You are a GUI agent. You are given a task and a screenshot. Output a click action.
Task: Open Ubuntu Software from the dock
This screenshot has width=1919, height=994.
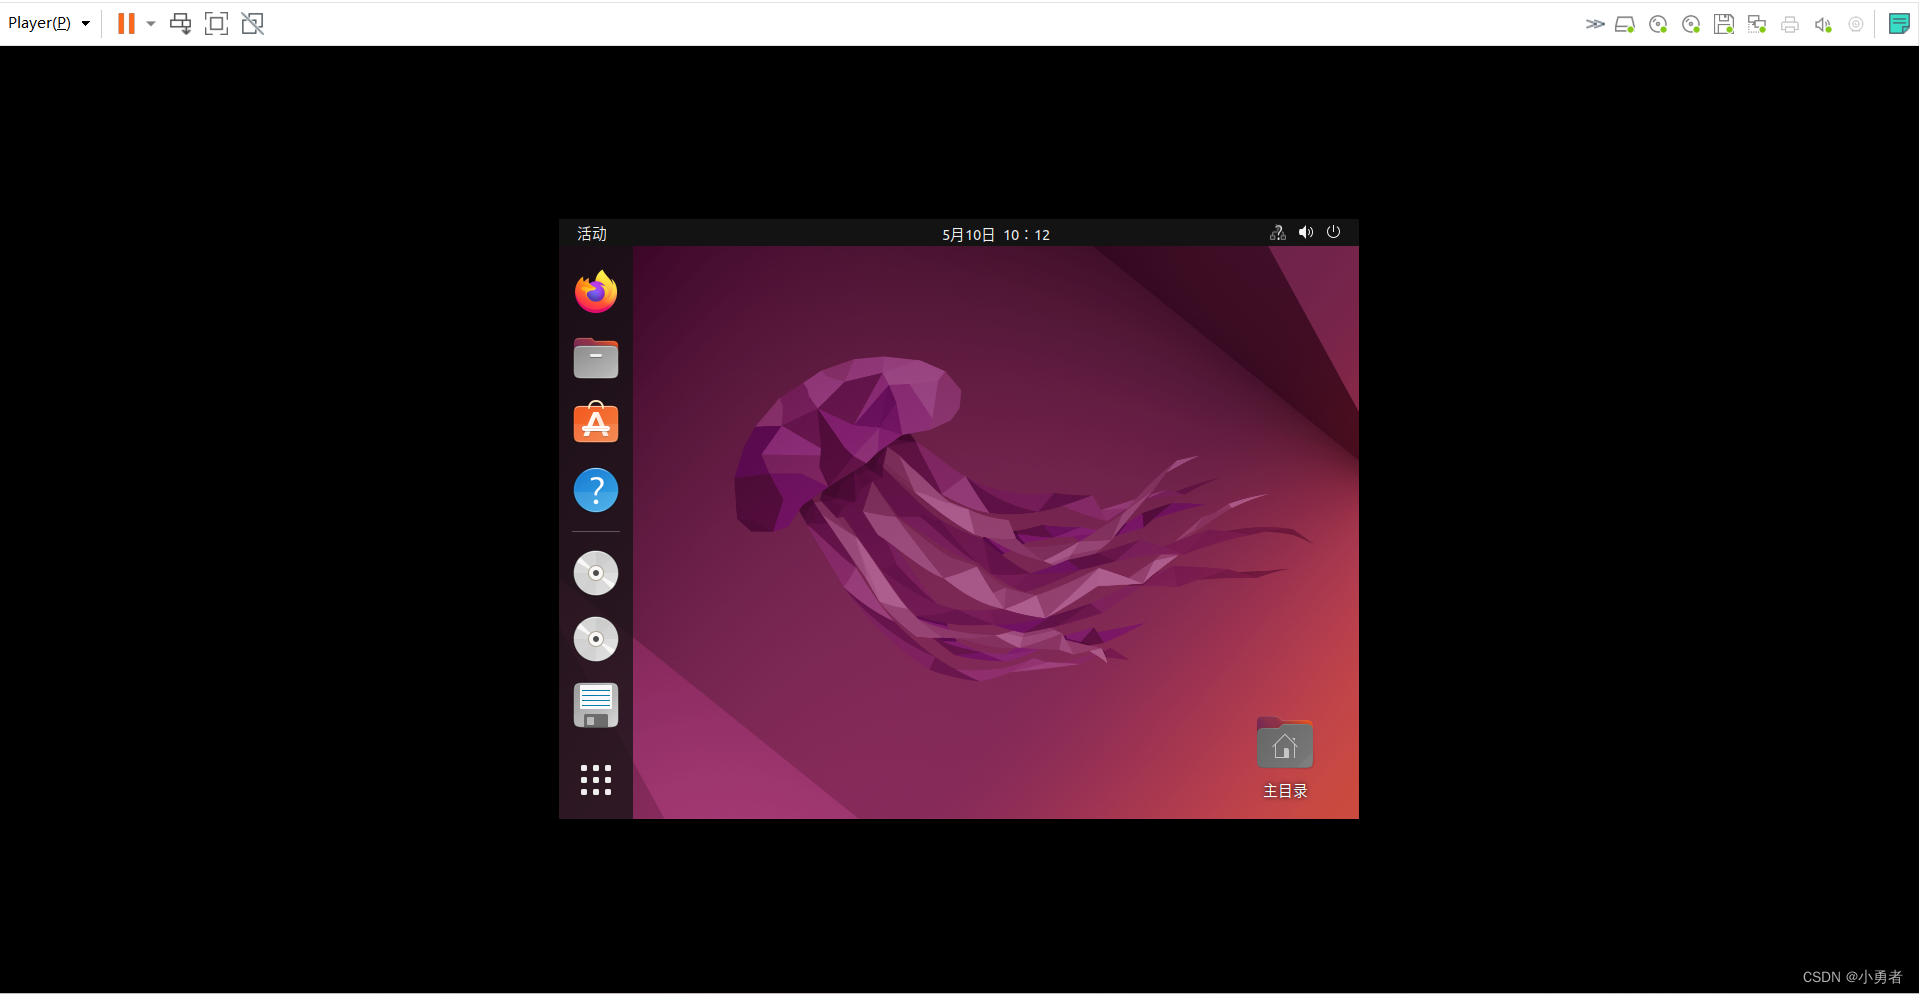coord(596,423)
